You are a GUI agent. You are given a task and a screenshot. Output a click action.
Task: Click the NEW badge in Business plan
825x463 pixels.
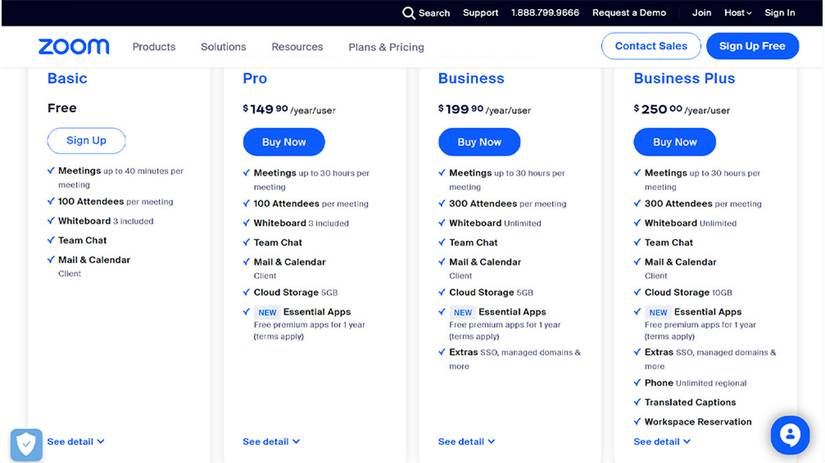coord(462,312)
